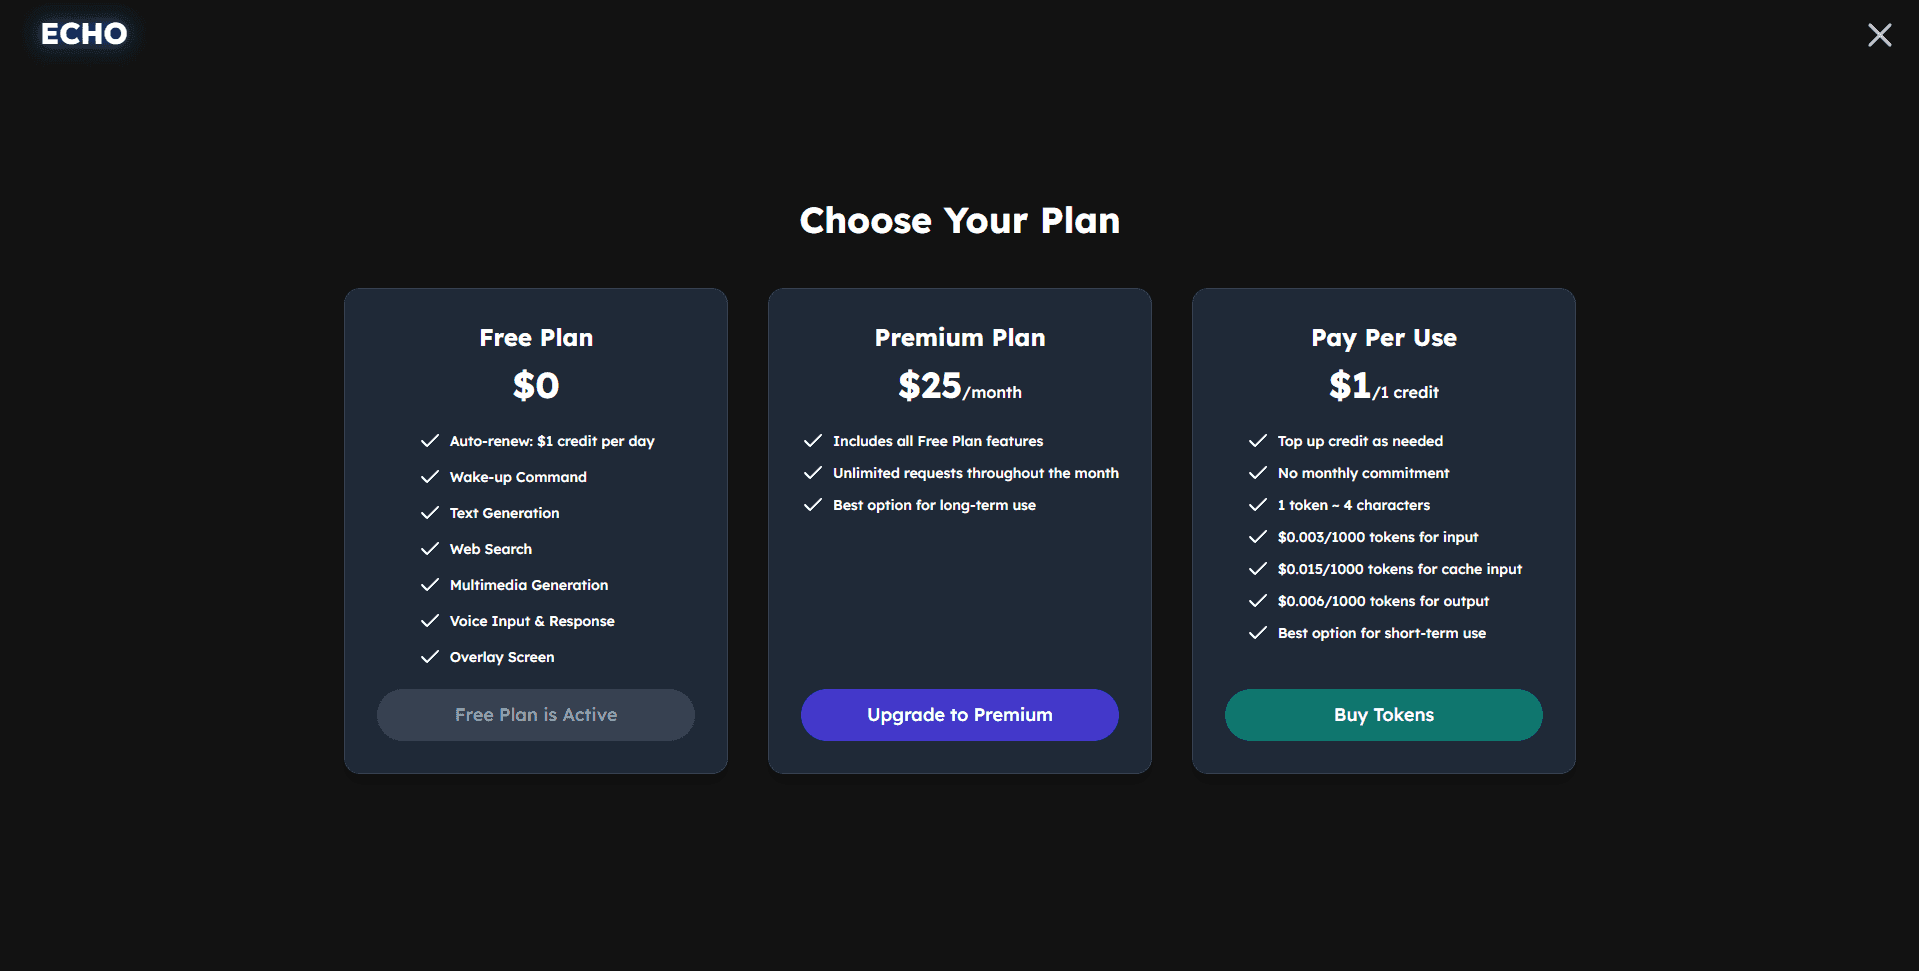Image resolution: width=1919 pixels, height=971 pixels.
Task: Select the Free Plan card title
Action: tap(536, 338)
